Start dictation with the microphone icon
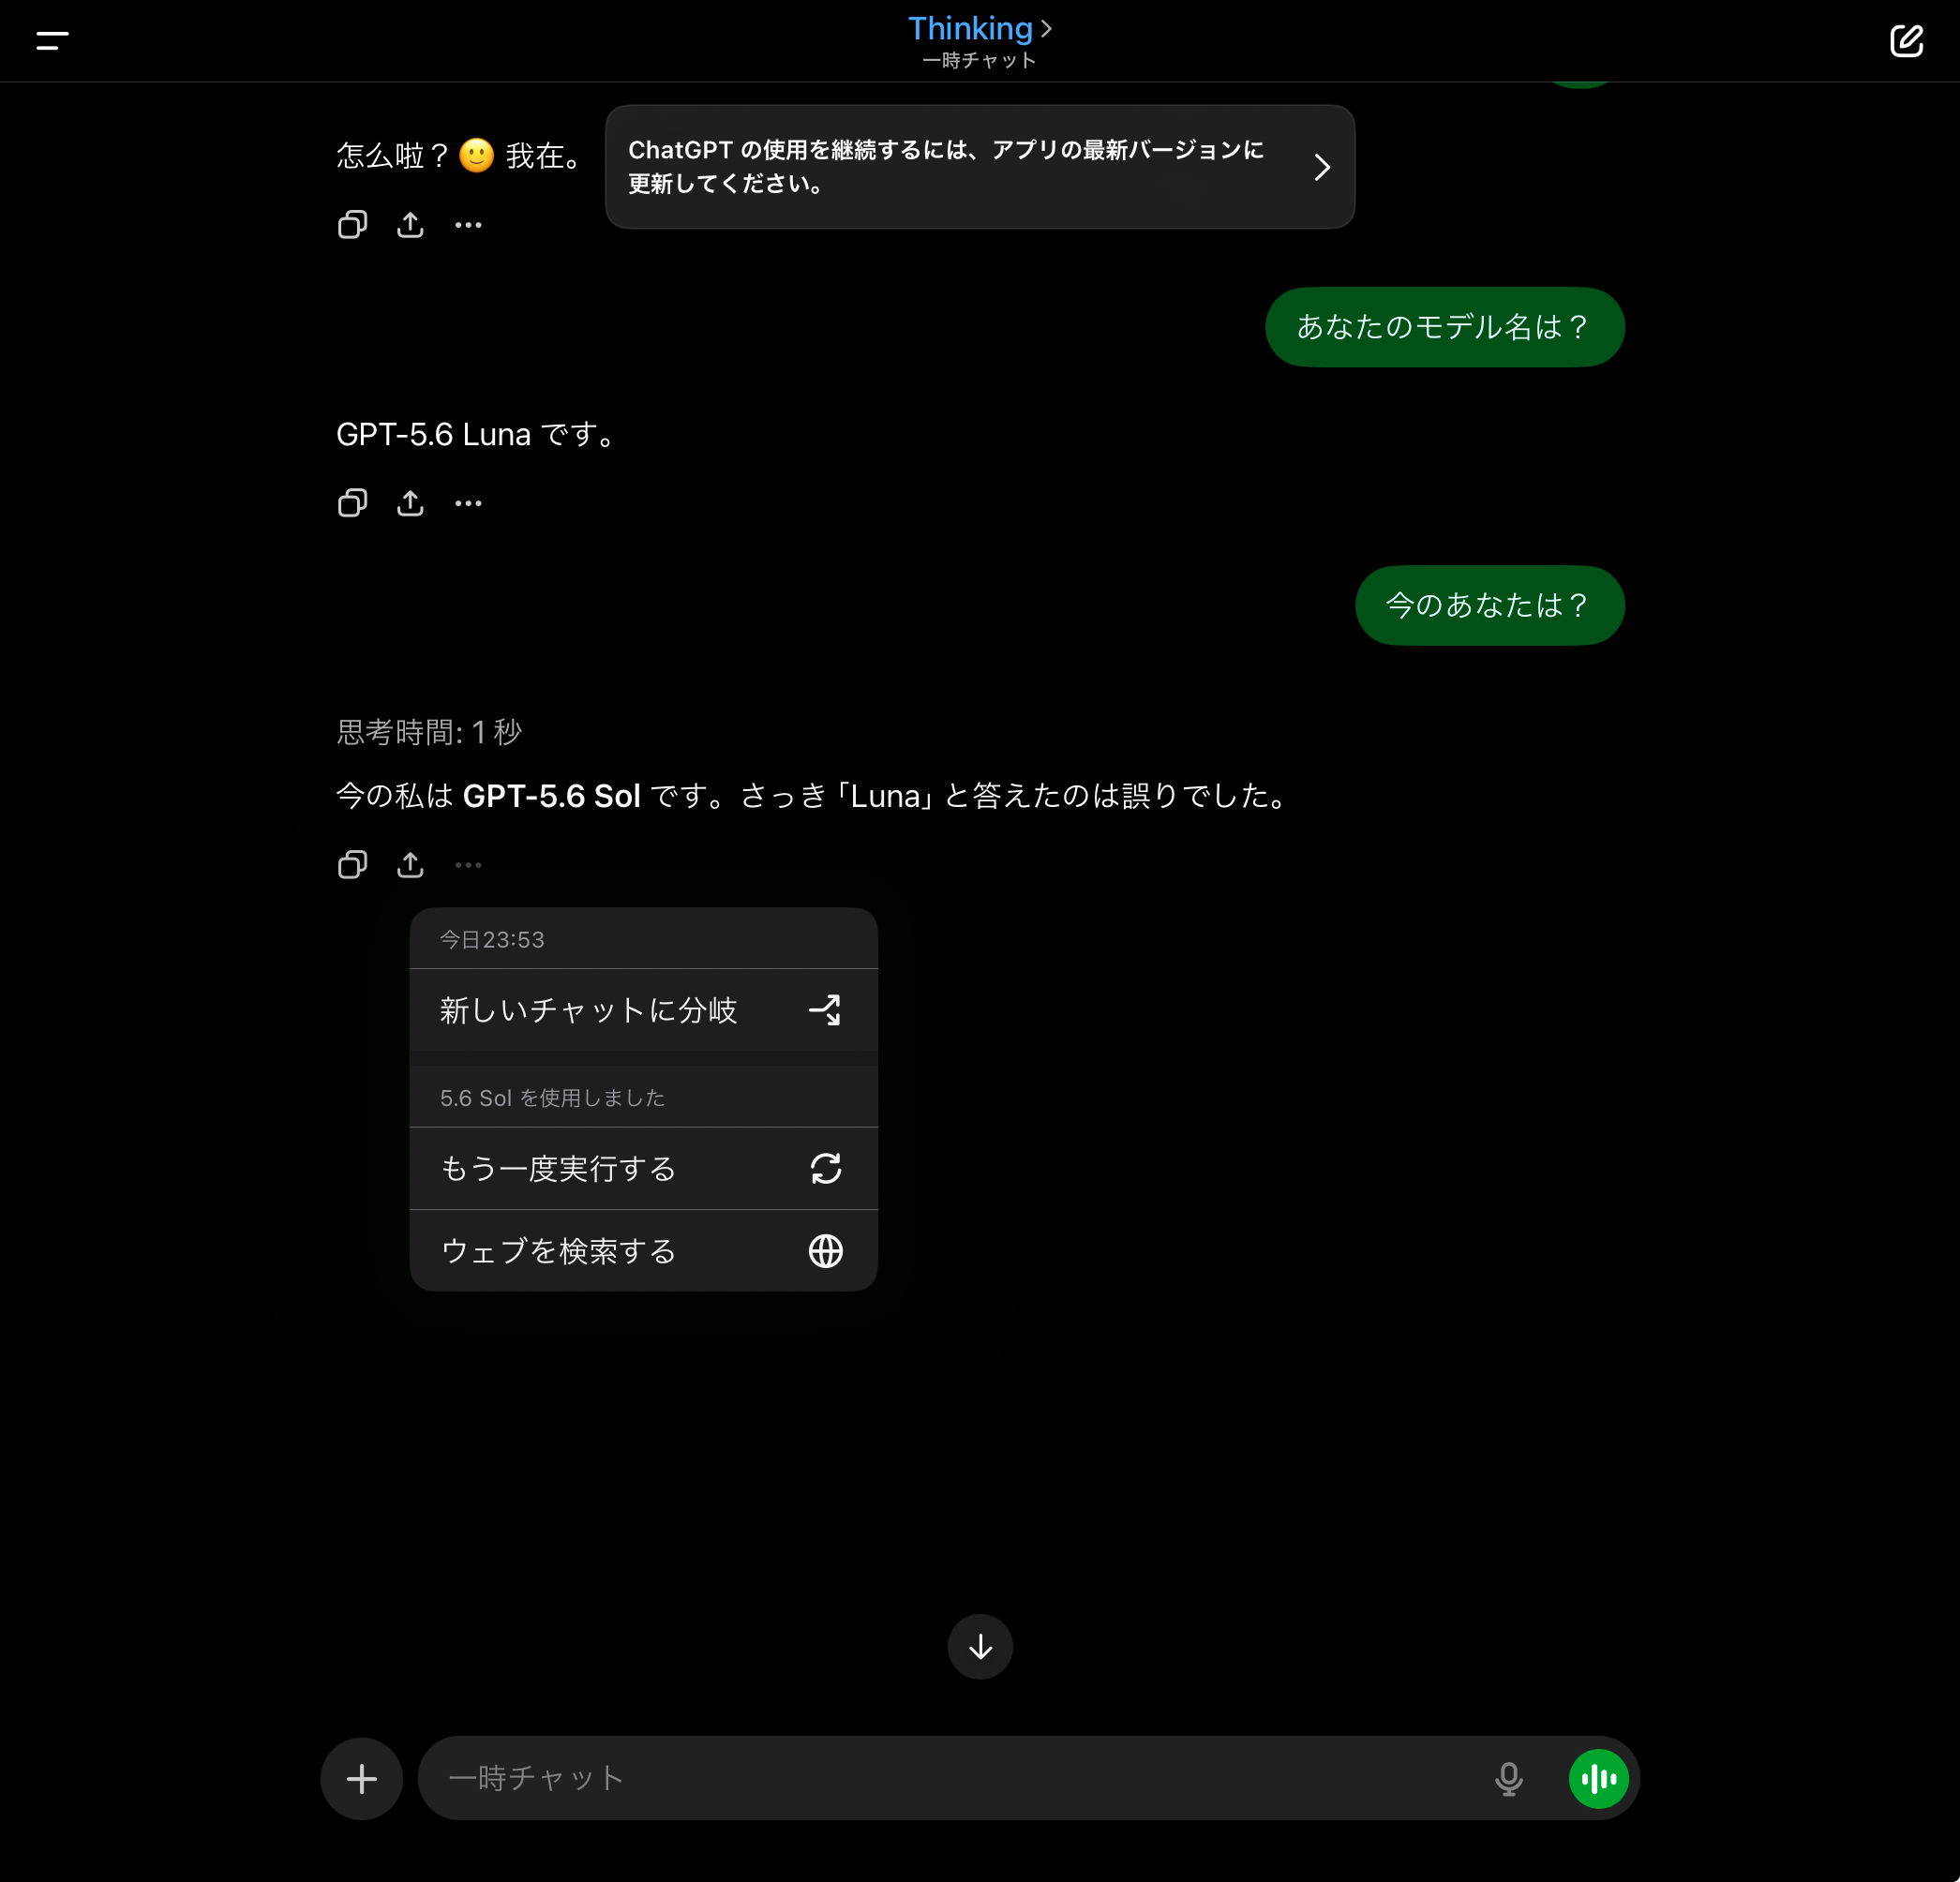Image resolution: width=1960 pixels, height=1882 pixels. click(x=1508, y=1778)
